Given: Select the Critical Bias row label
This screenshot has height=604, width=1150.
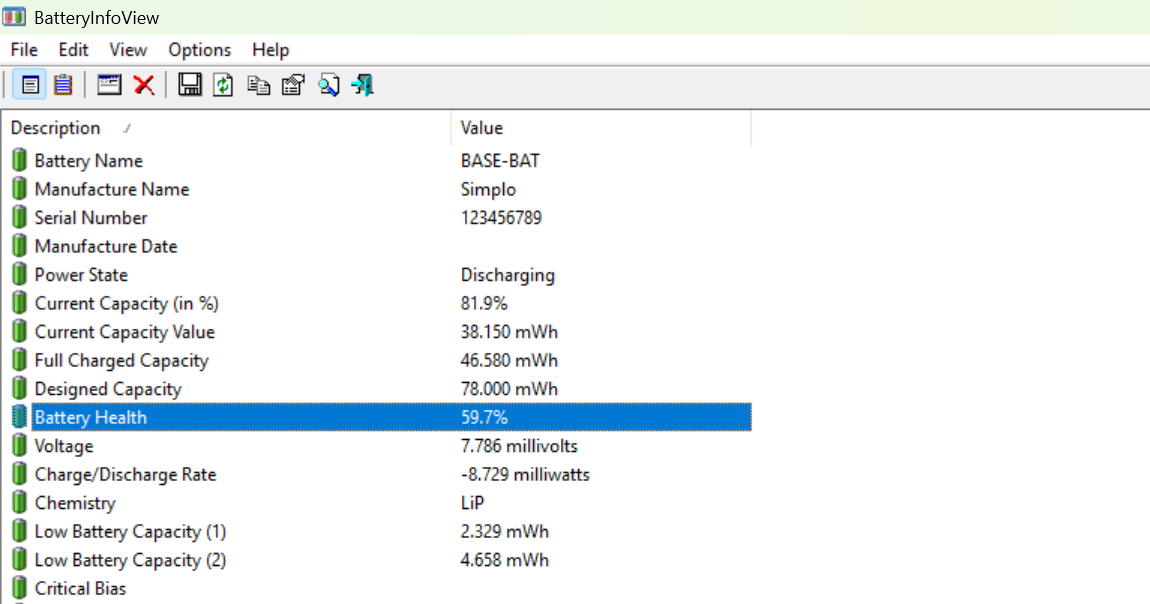Looking at the screenshot, I should (81, 589).
